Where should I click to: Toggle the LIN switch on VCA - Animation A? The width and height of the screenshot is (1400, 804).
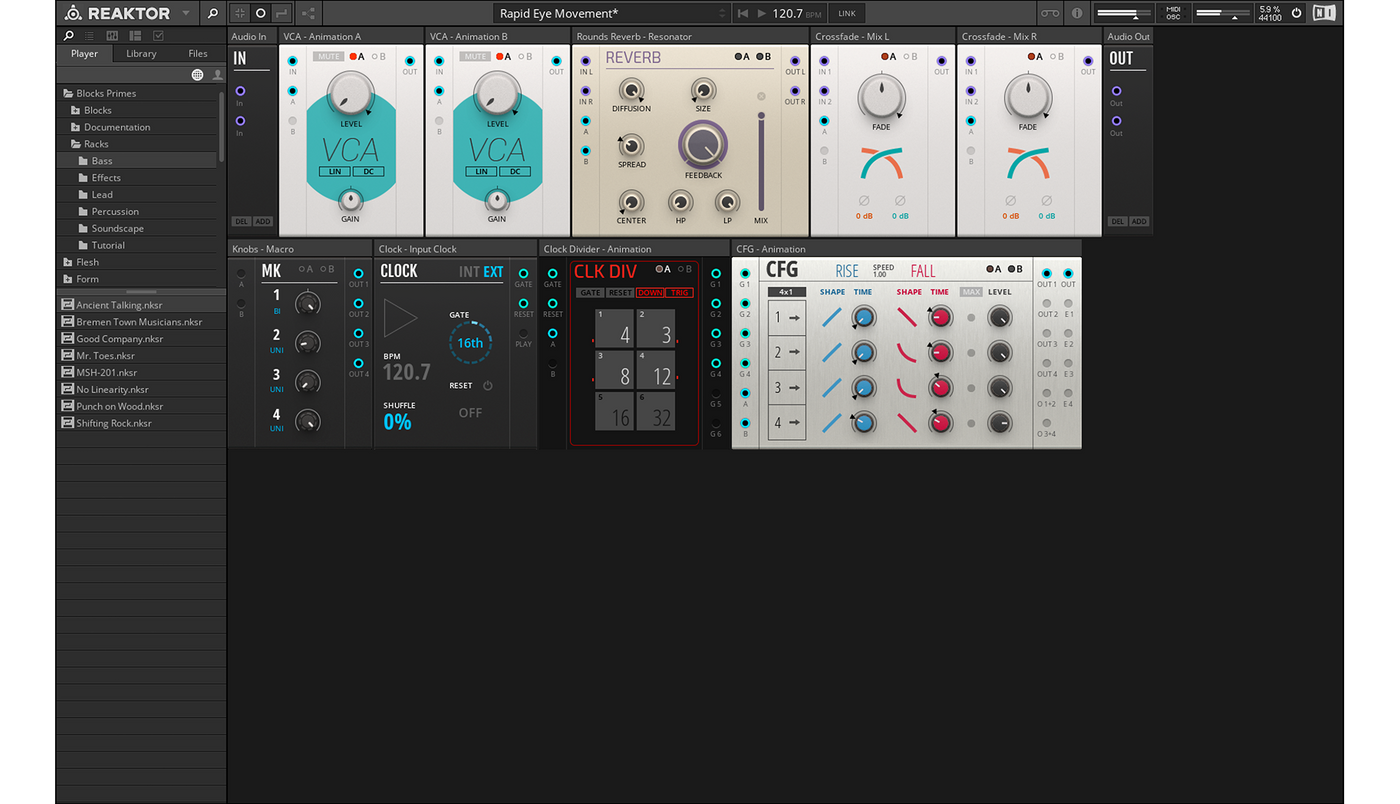(334, 172)
